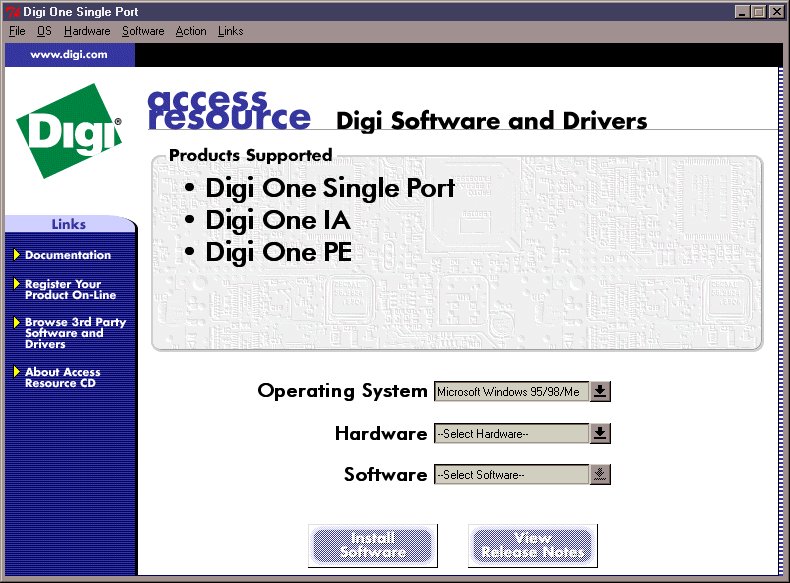
Task: Click the green Digi logo
Action: [x=68, y=131]
